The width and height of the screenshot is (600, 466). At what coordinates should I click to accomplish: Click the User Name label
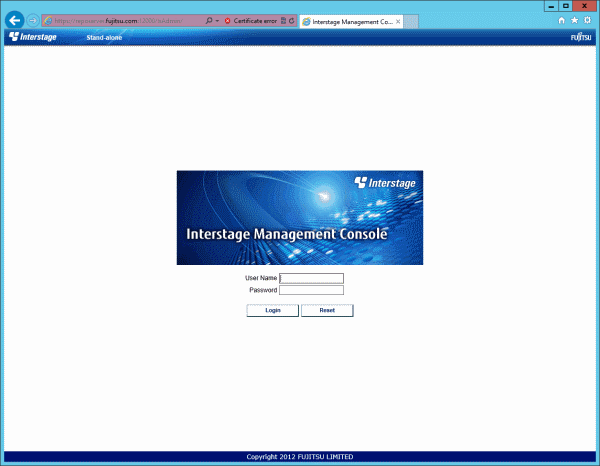click(x=261, y=278)
